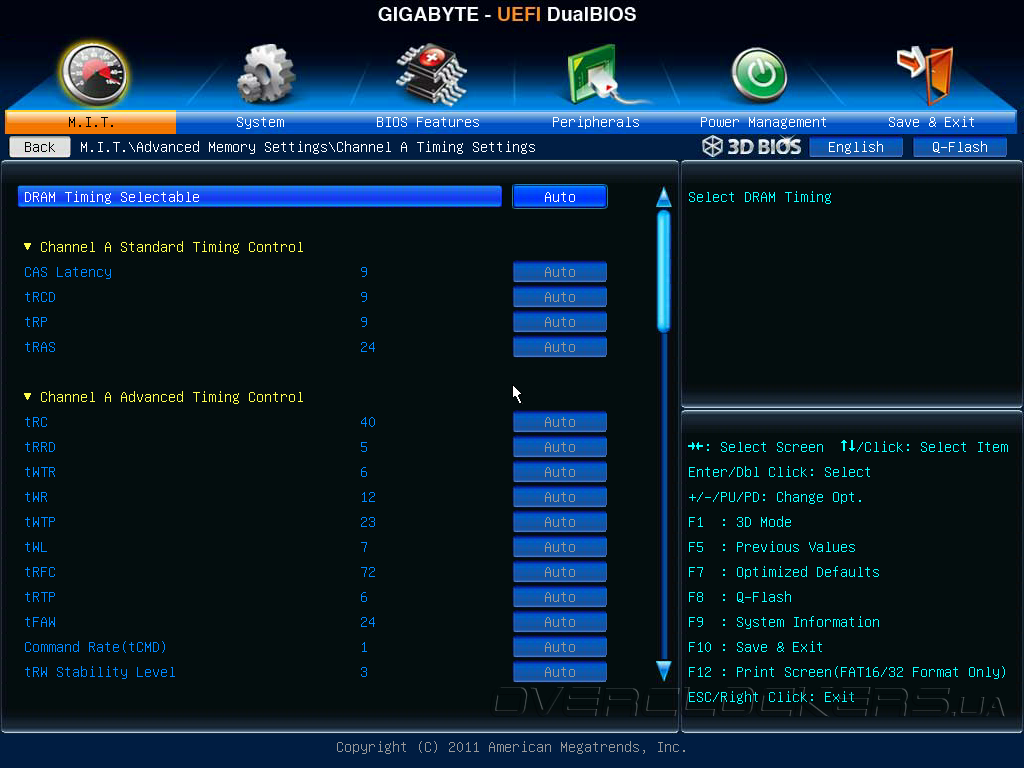Click the scrollbar down arrow
This screenshot has width=1024, height=768.
click(x=664, y=671)
